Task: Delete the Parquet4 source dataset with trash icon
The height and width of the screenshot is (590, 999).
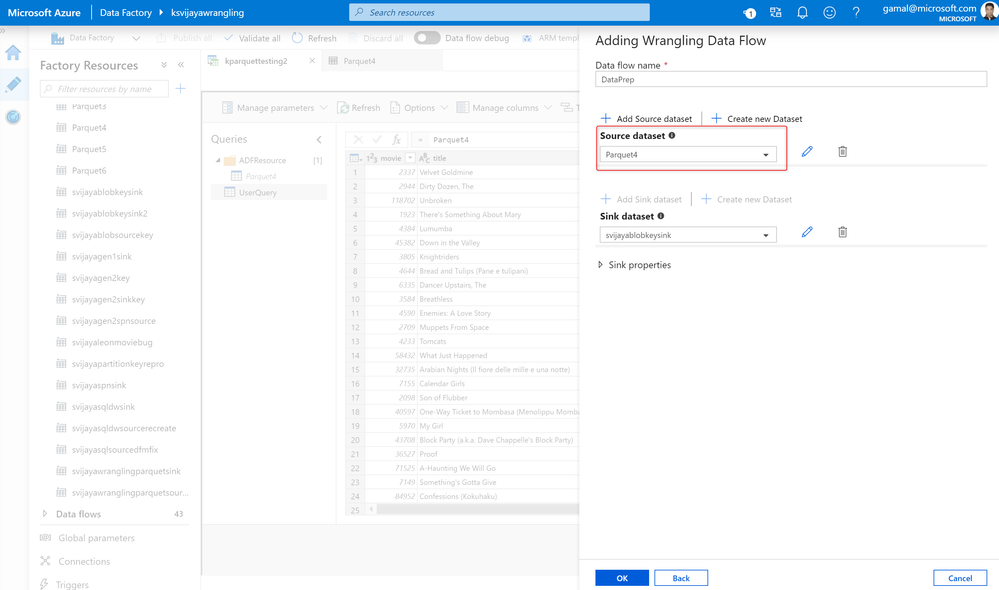Action: 842,152
